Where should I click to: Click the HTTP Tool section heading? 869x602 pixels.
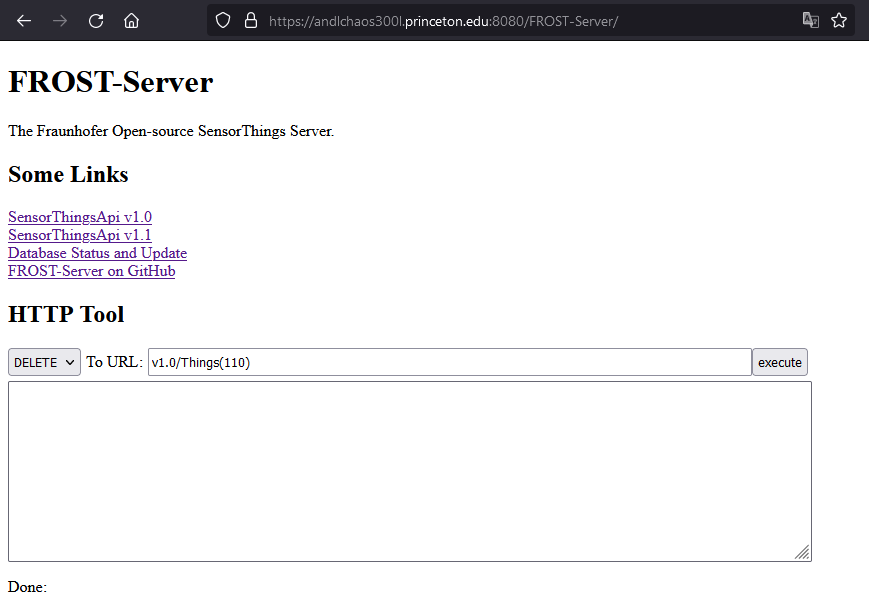pos(66,314)
